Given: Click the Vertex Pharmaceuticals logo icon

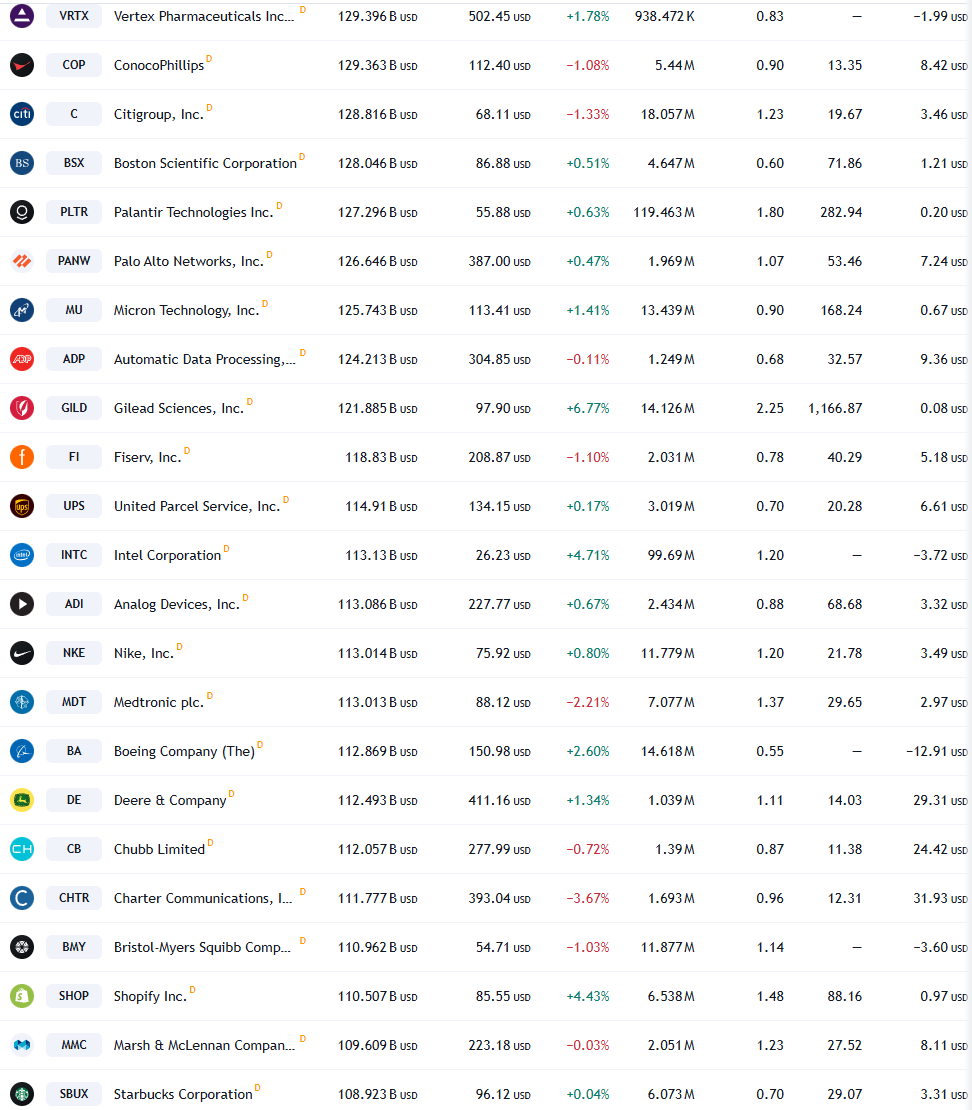Looking at the screenshot, I should [22, 16].
